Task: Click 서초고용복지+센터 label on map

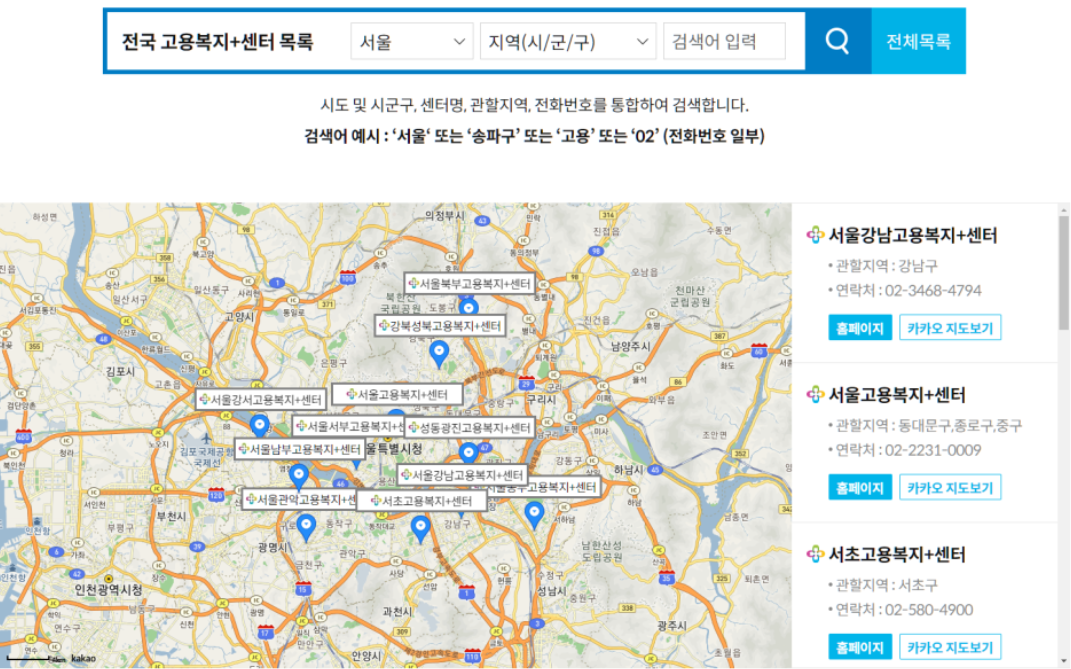Action: pyautogui.click(x=421, y=501)
